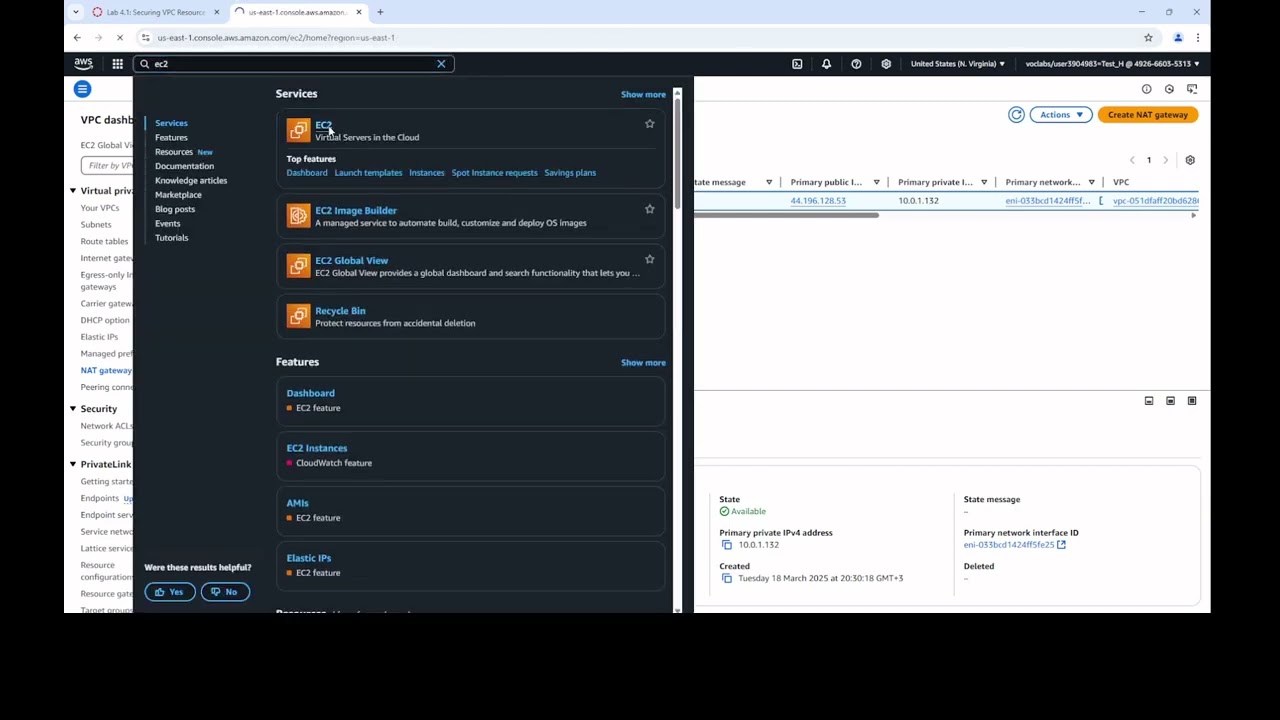
Task: Click the EC2 Image Builder icon
Action: pos(298,216)
